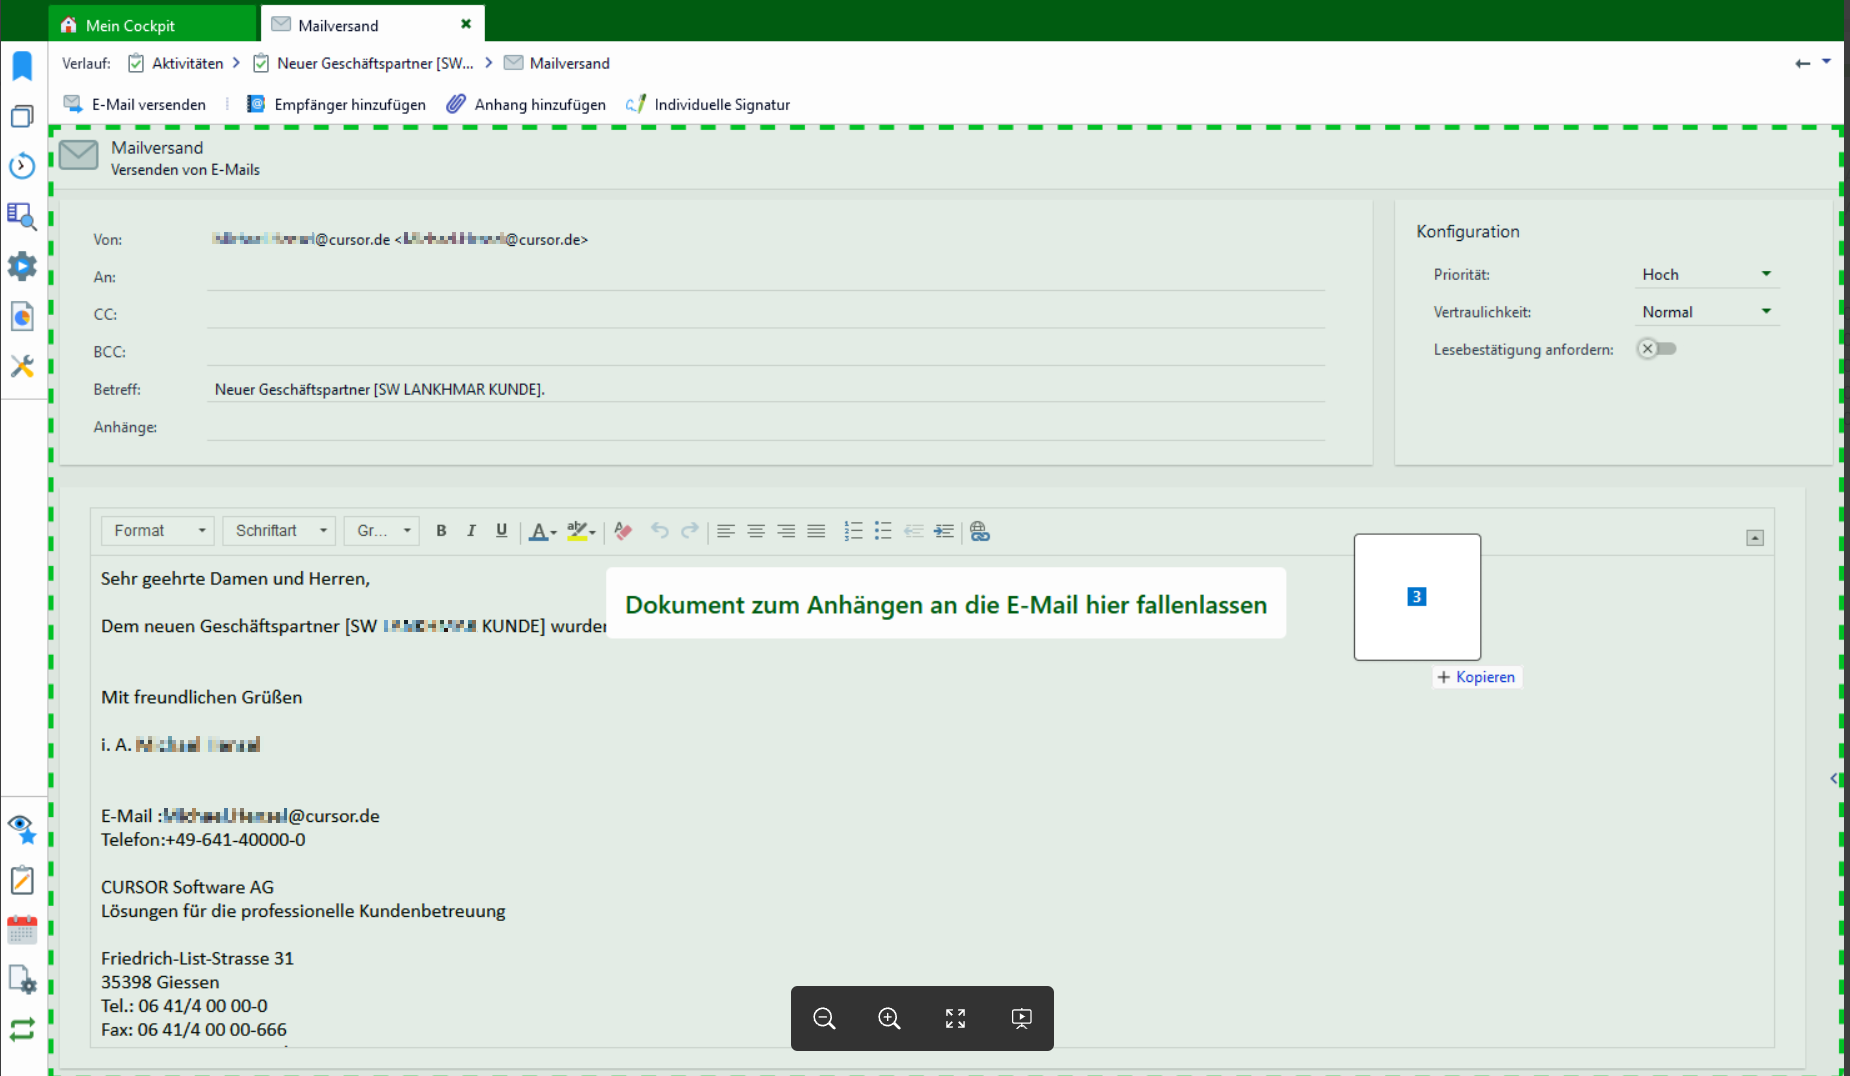Click the bookmark icon in the left sidebar
Image resolution: width=1850 pixels, height=1076 pixels.
coord(22,66)
